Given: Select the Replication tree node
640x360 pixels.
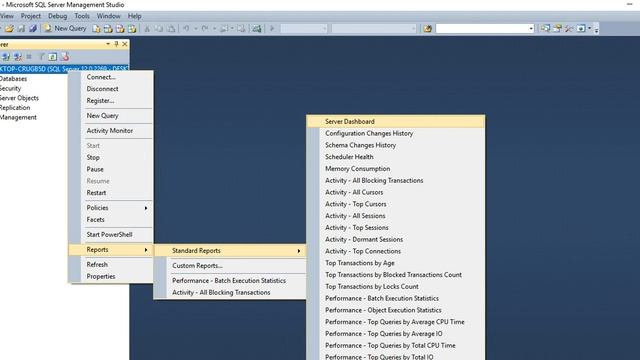Looking at the screenshot, I should 15,108.
